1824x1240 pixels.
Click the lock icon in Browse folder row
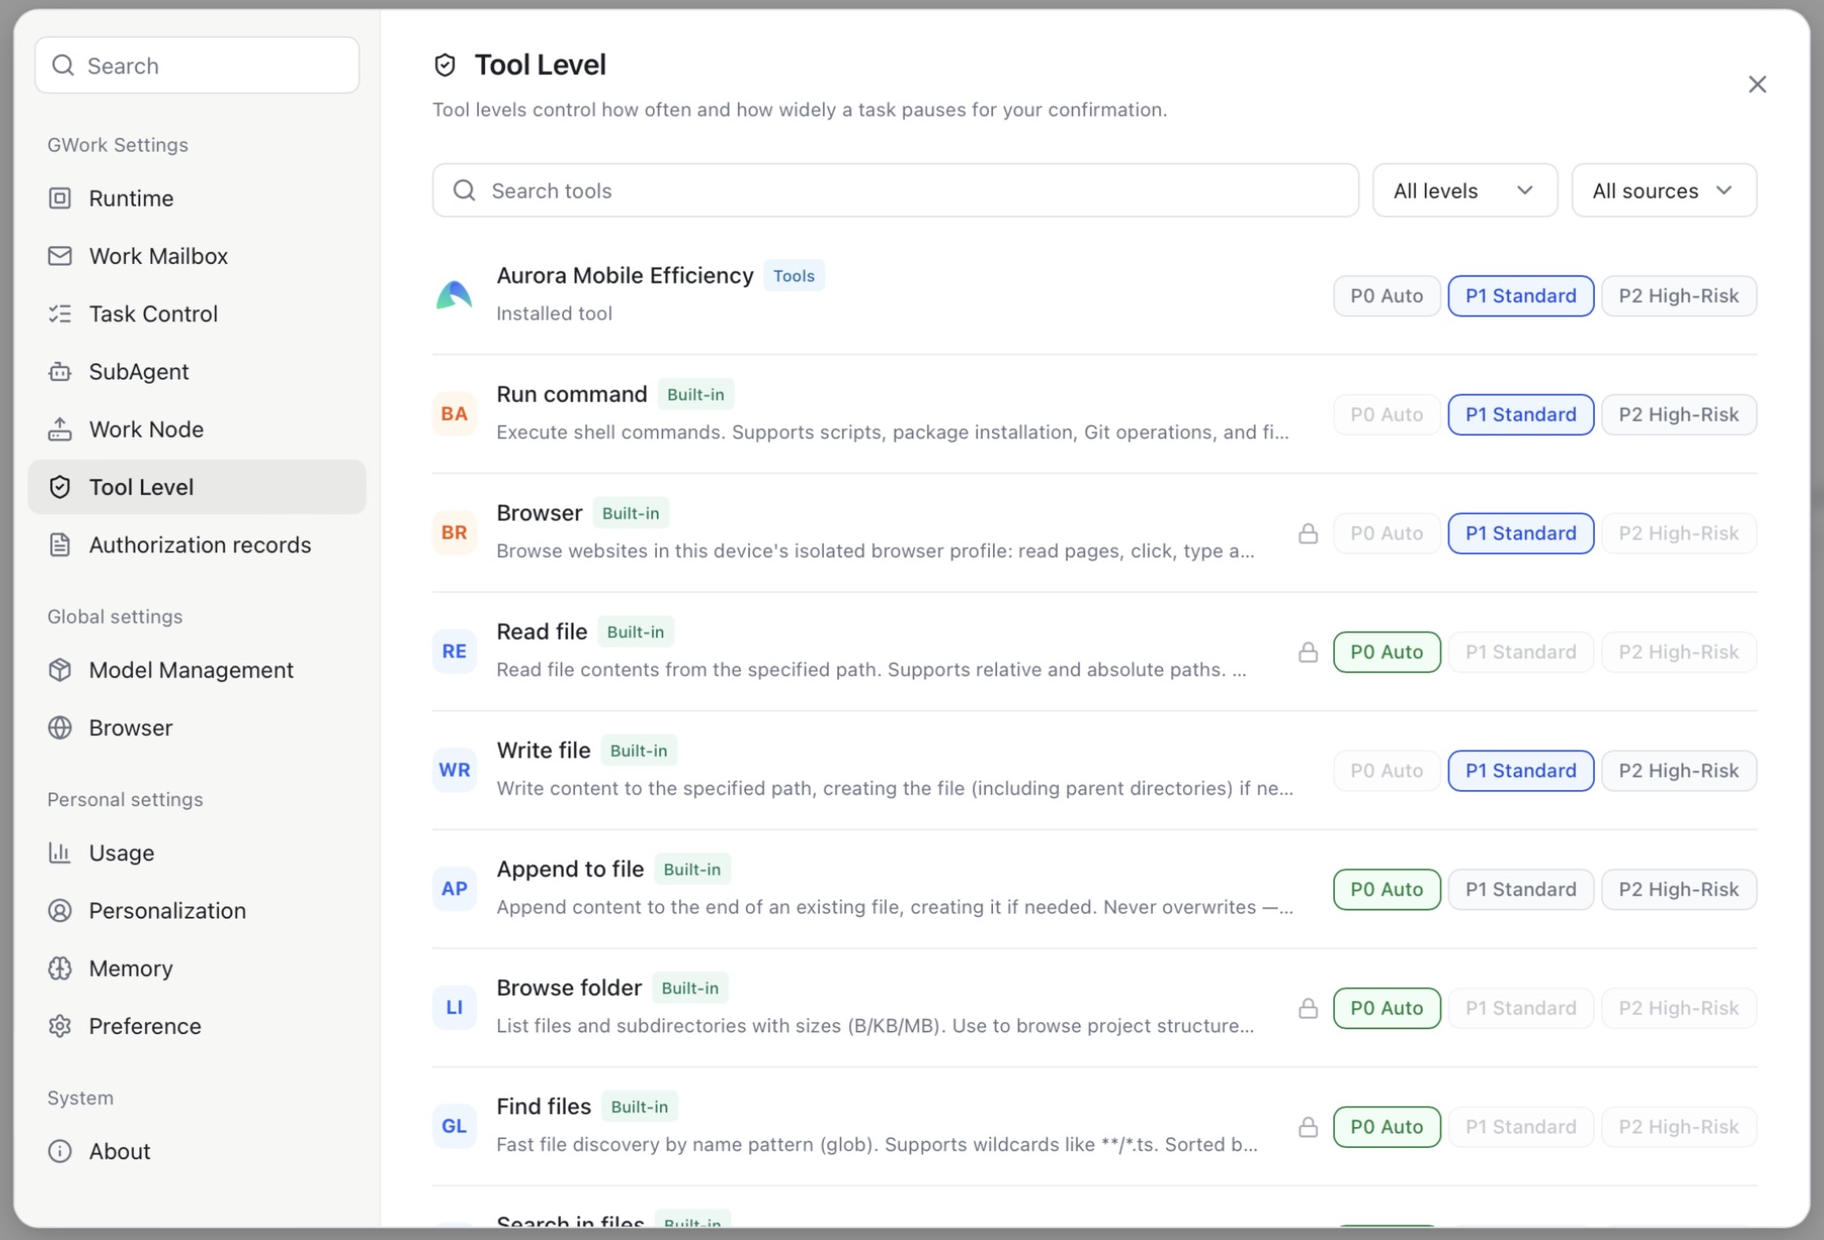point(1308,1008)
